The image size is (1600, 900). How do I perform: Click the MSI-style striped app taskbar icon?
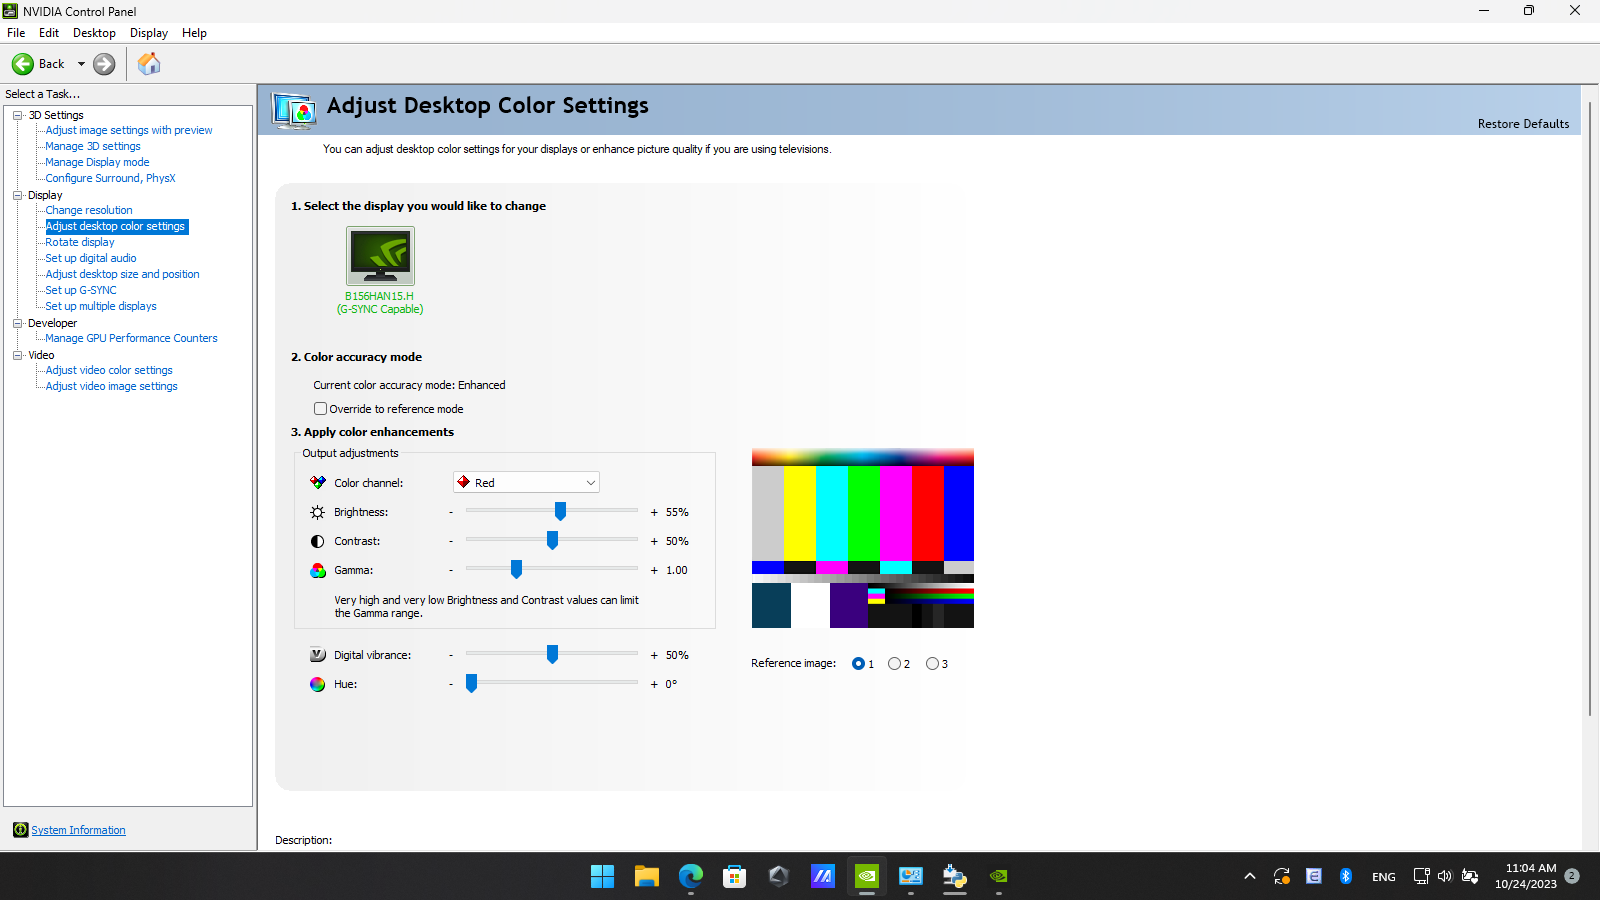tap(823, 877)
